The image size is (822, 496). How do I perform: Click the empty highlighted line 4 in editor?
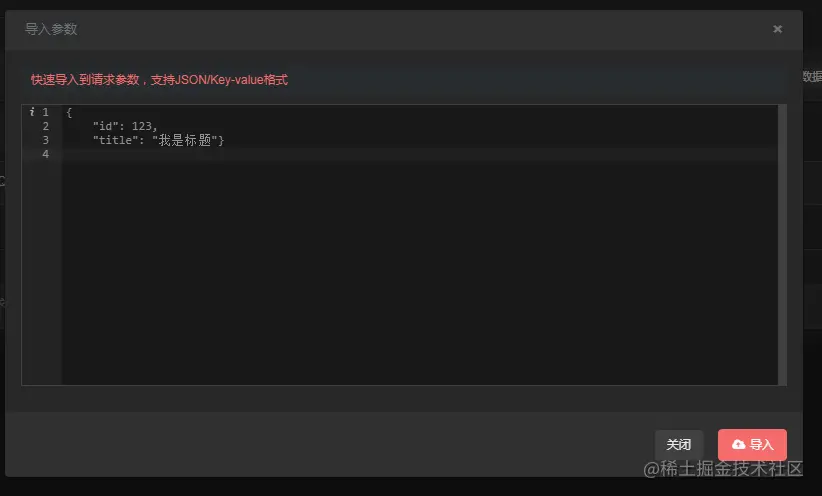(419, 154)
